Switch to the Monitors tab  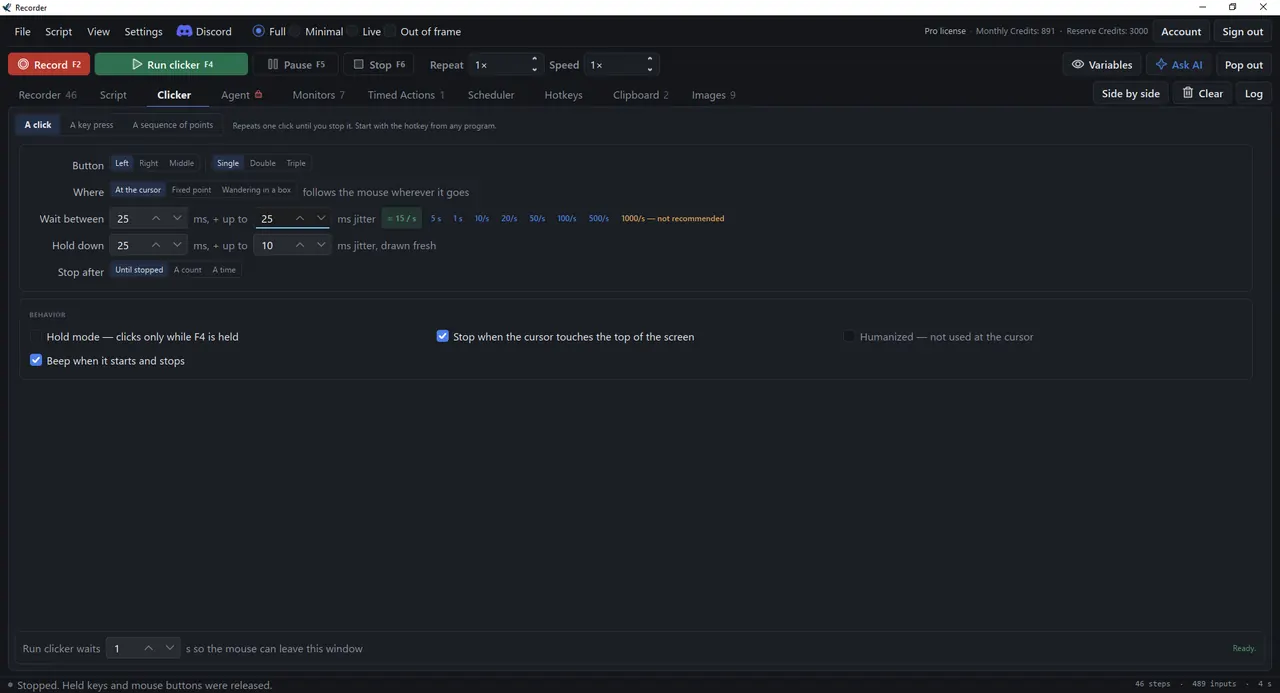pos(318,95)
